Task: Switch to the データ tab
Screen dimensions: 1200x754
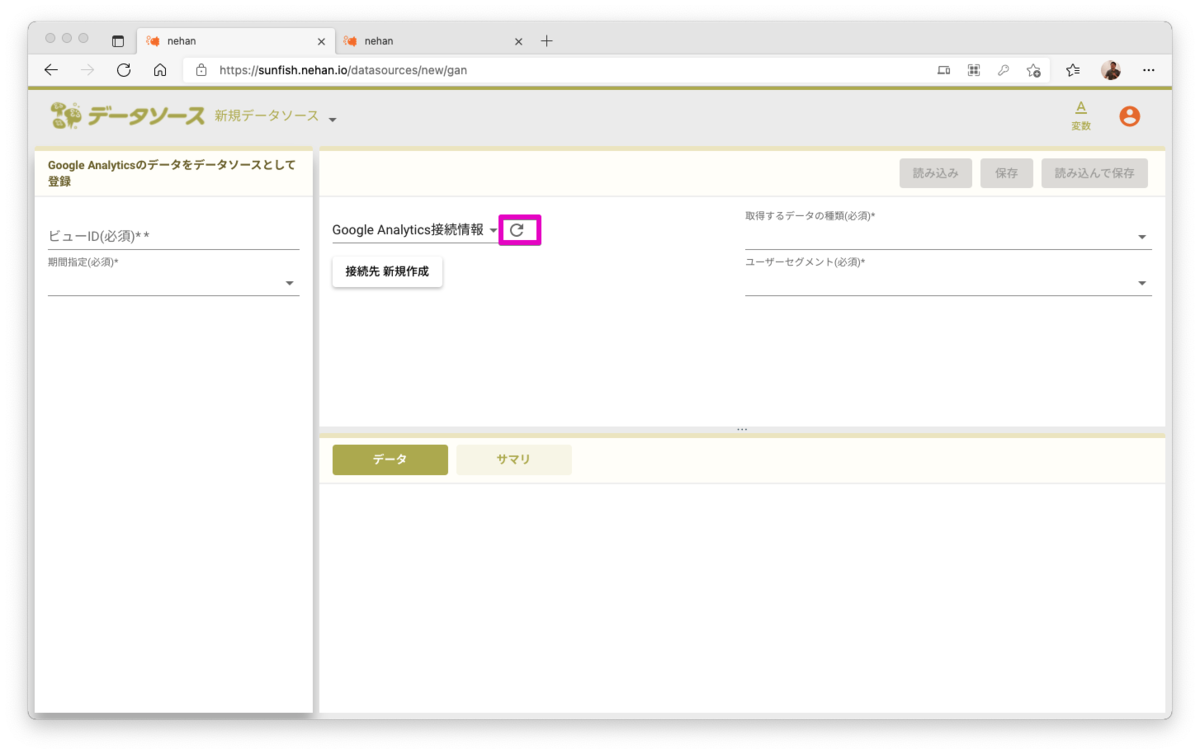Action: pyautogui.click(x=390, y=459)
